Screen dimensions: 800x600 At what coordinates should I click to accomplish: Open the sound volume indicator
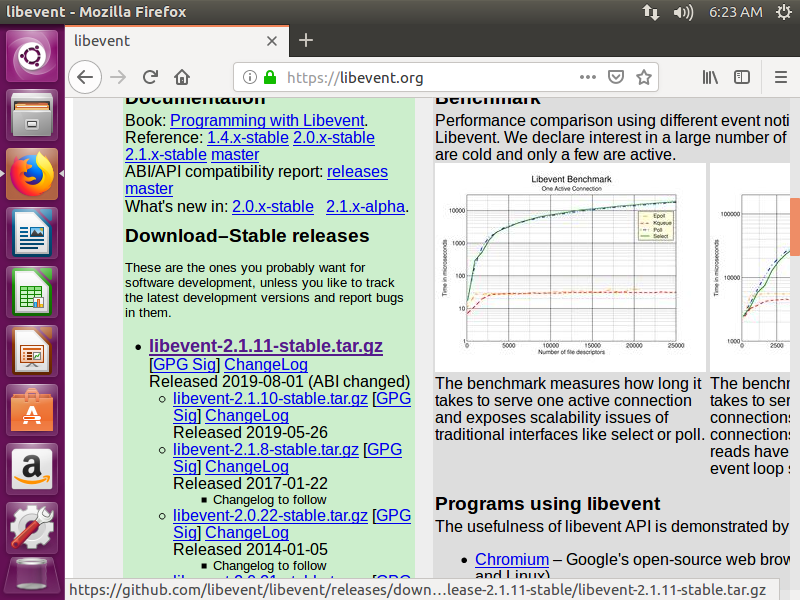[x=683, y=12]
